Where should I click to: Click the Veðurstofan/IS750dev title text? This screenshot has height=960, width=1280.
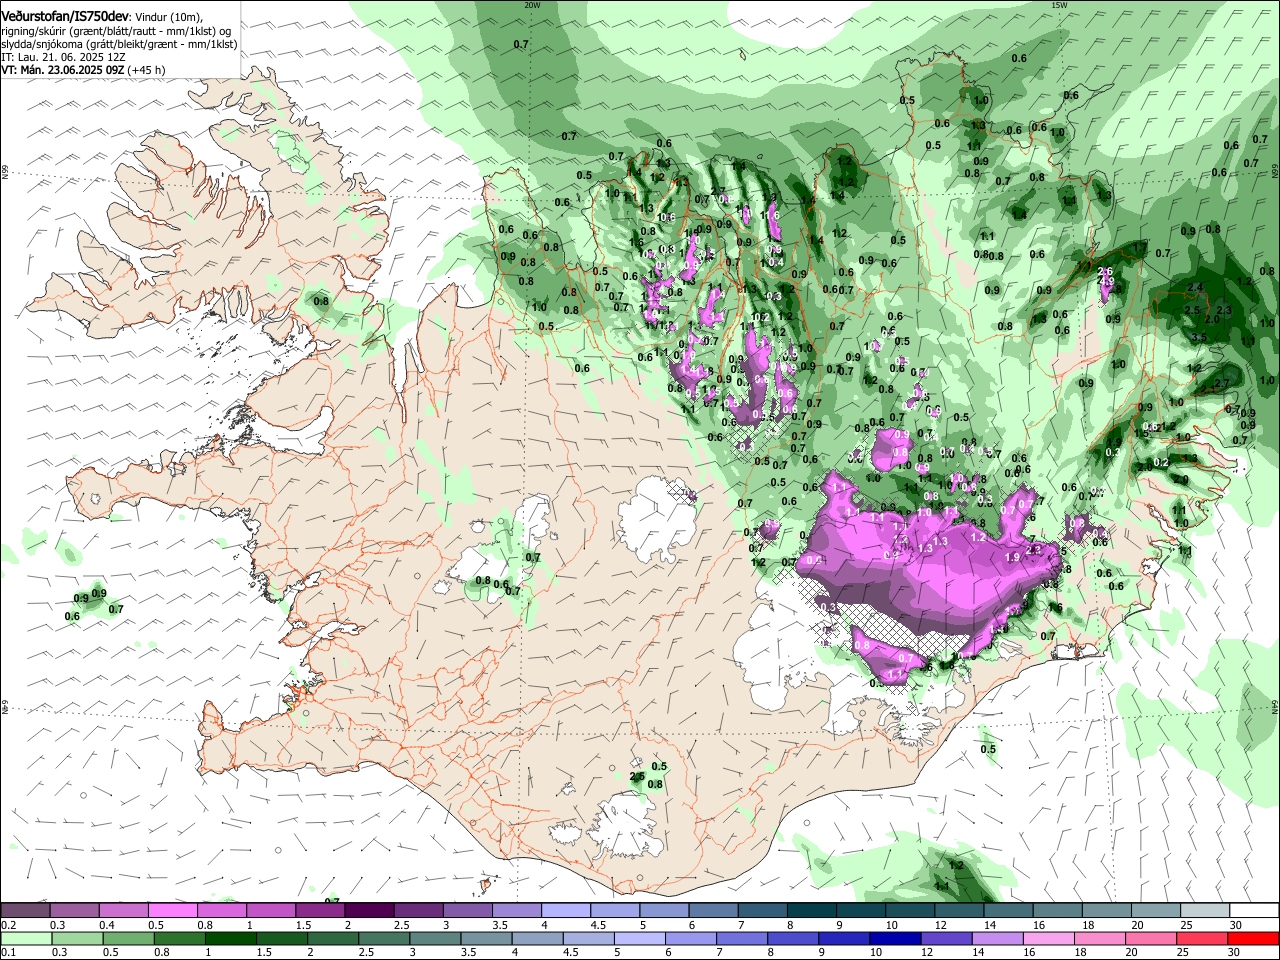(65, 16)
